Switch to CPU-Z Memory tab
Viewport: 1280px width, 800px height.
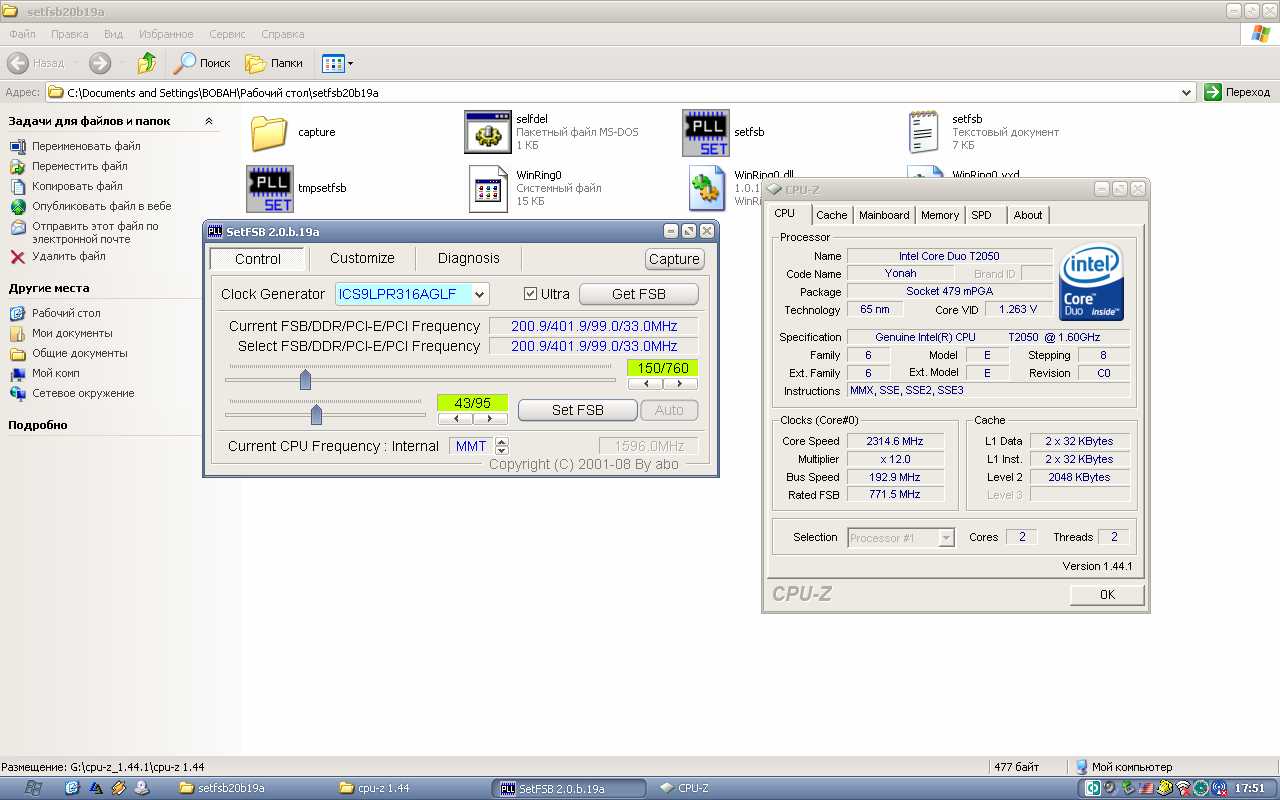click(940, 215)
